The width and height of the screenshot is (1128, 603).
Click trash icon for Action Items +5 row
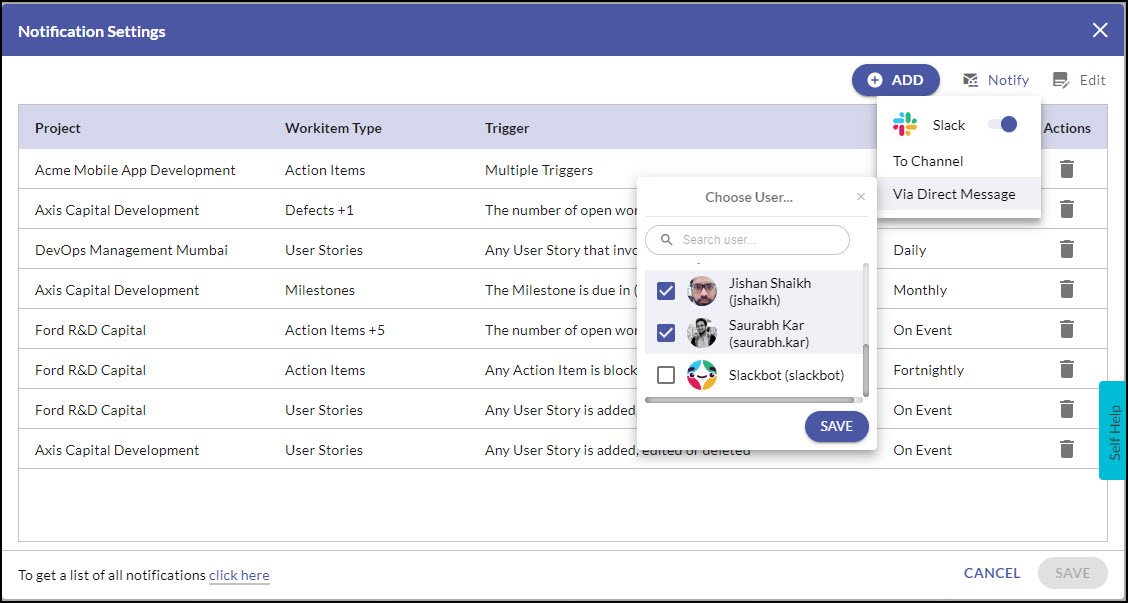(1067, 330)
